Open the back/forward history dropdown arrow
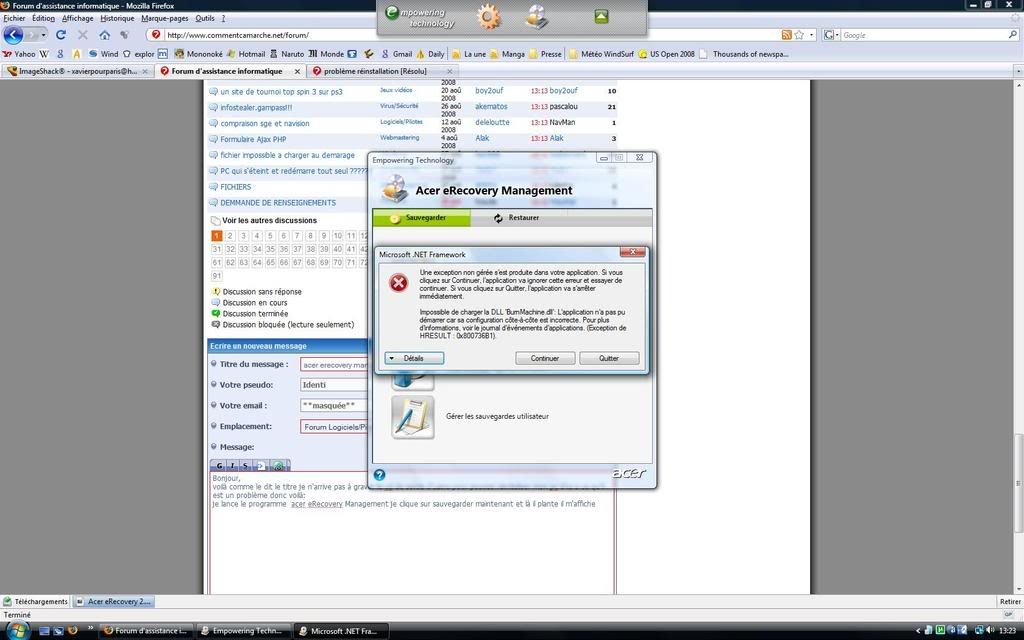The width and height of the screenshot is (1024, 640). coord(44,35)
